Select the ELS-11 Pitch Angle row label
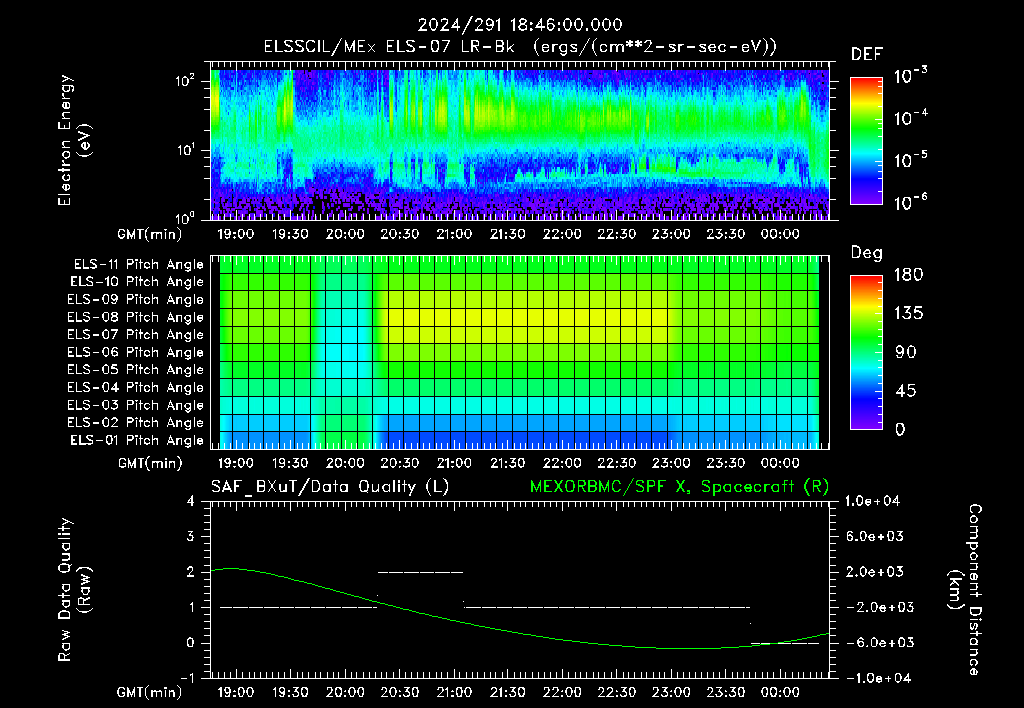Viewport: 1024px width, 708px height. [138, 265]
